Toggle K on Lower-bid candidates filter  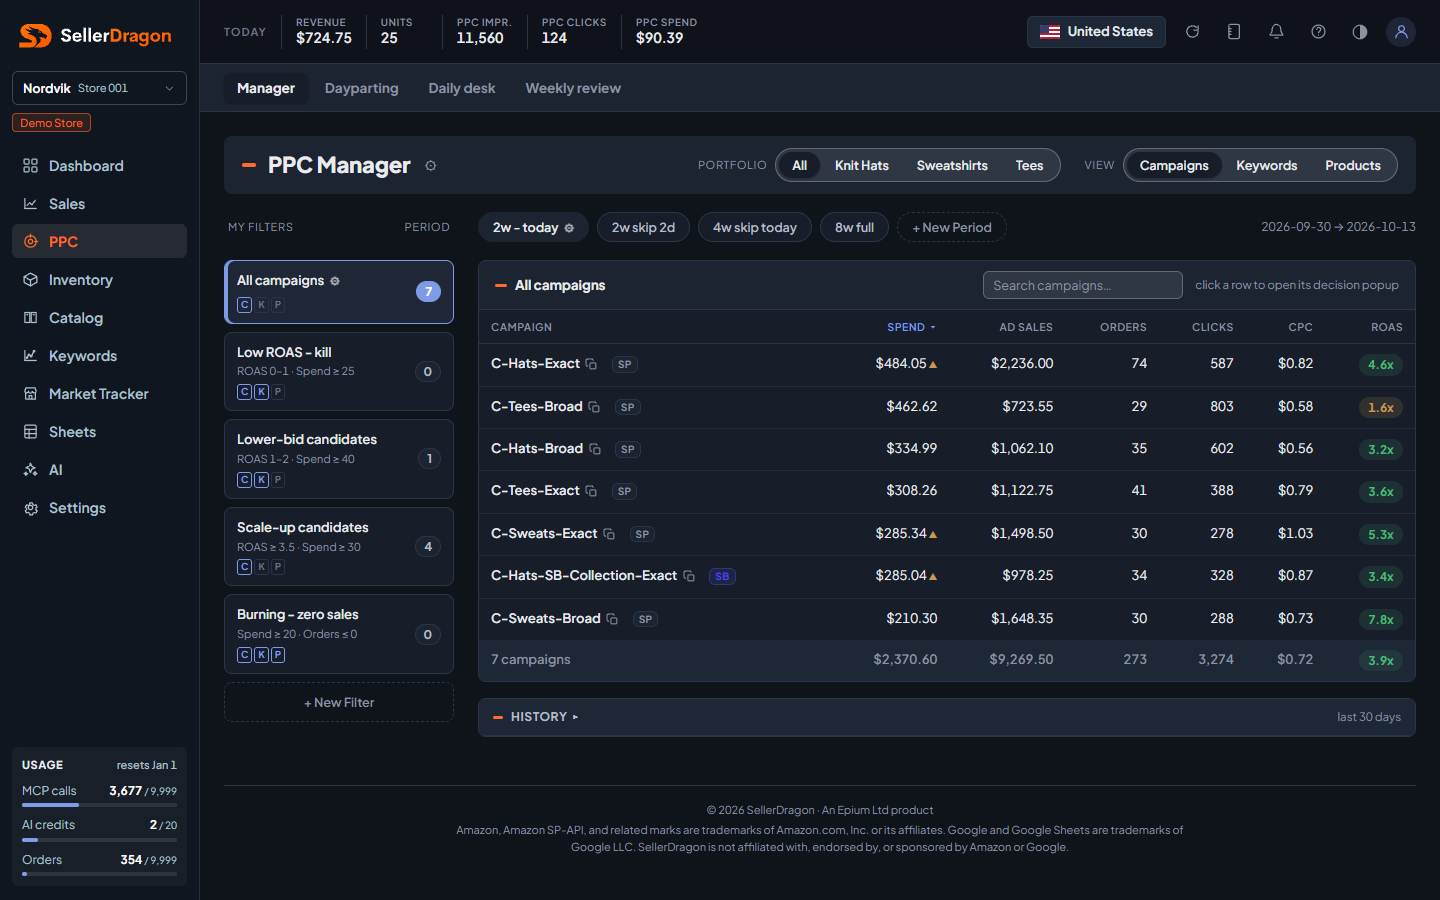pyautogui.click(x=262, y=480)
